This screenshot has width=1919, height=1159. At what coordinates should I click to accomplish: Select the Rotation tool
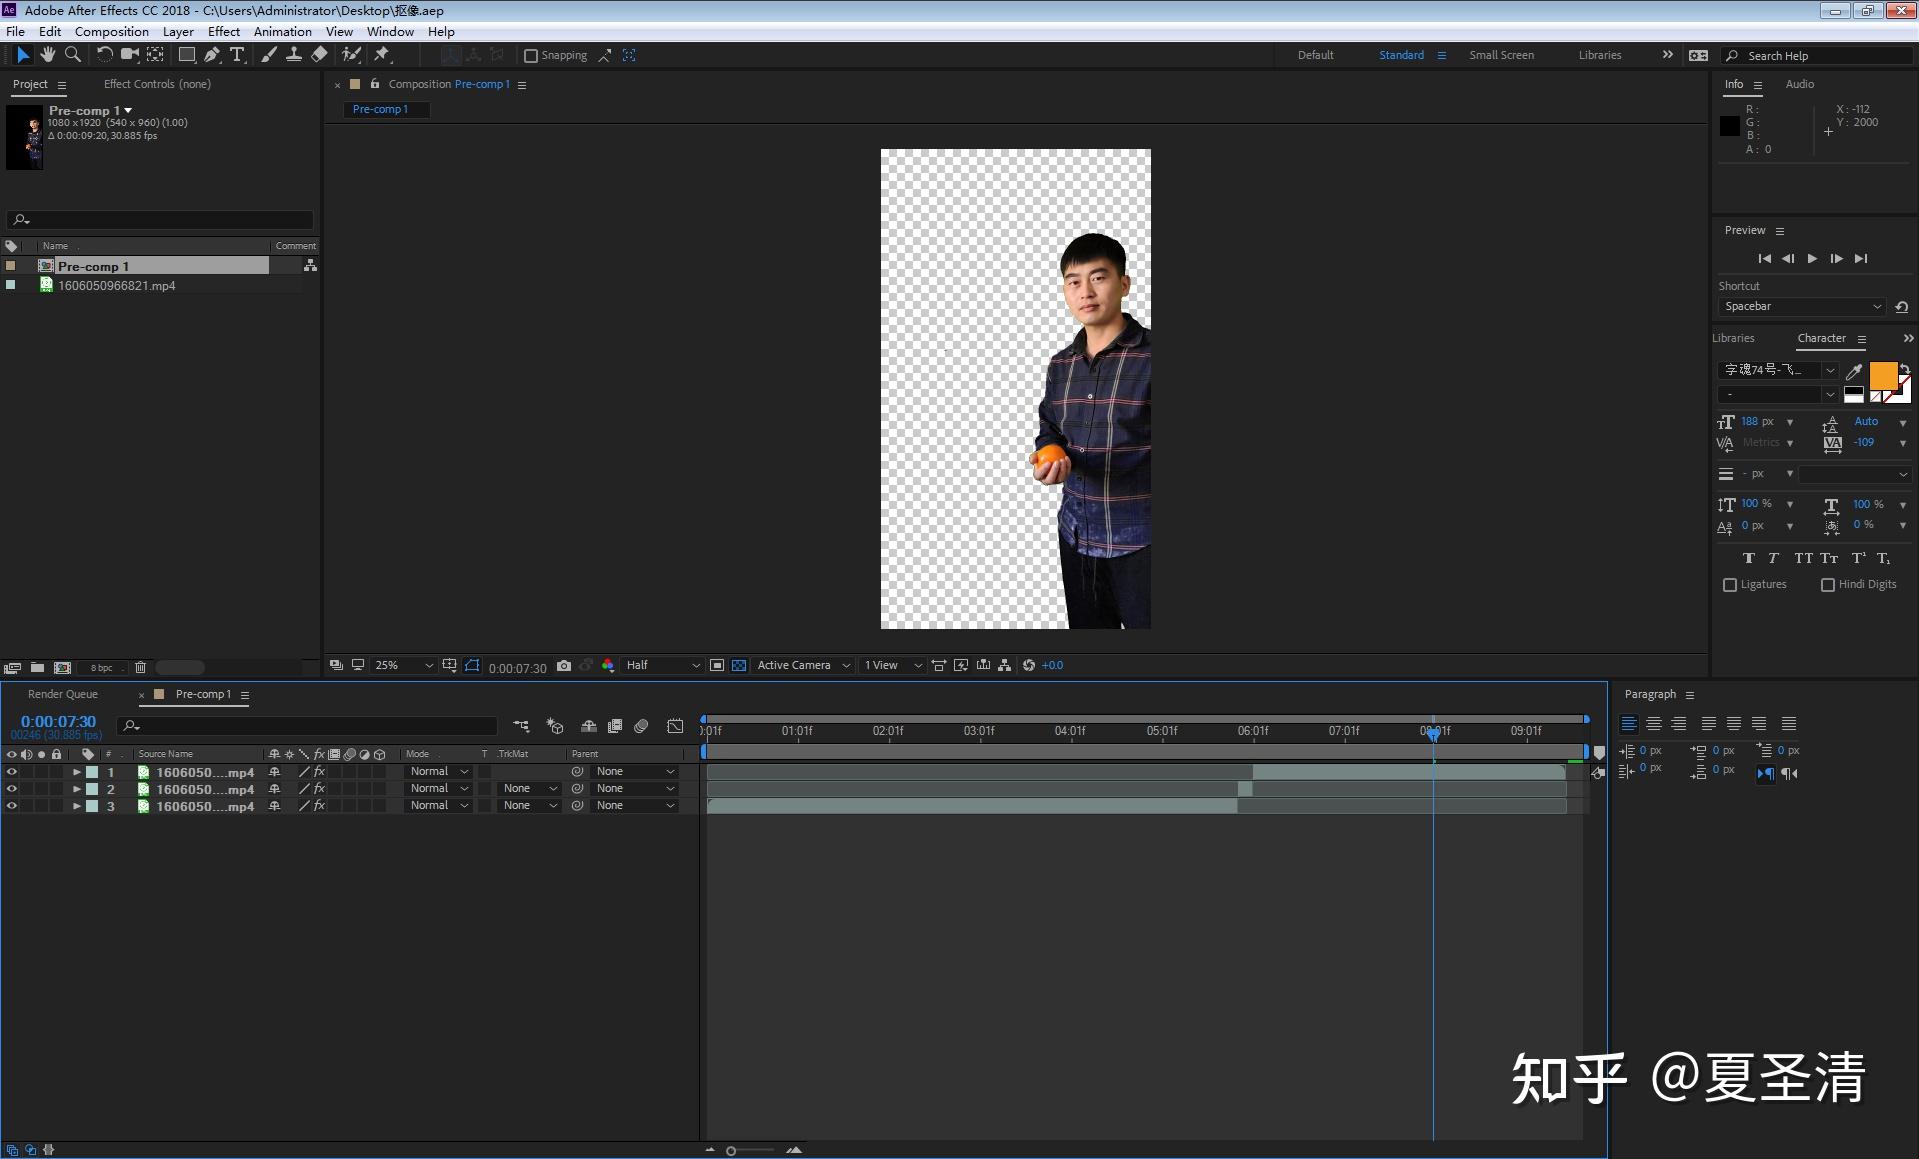coord(104,55)
